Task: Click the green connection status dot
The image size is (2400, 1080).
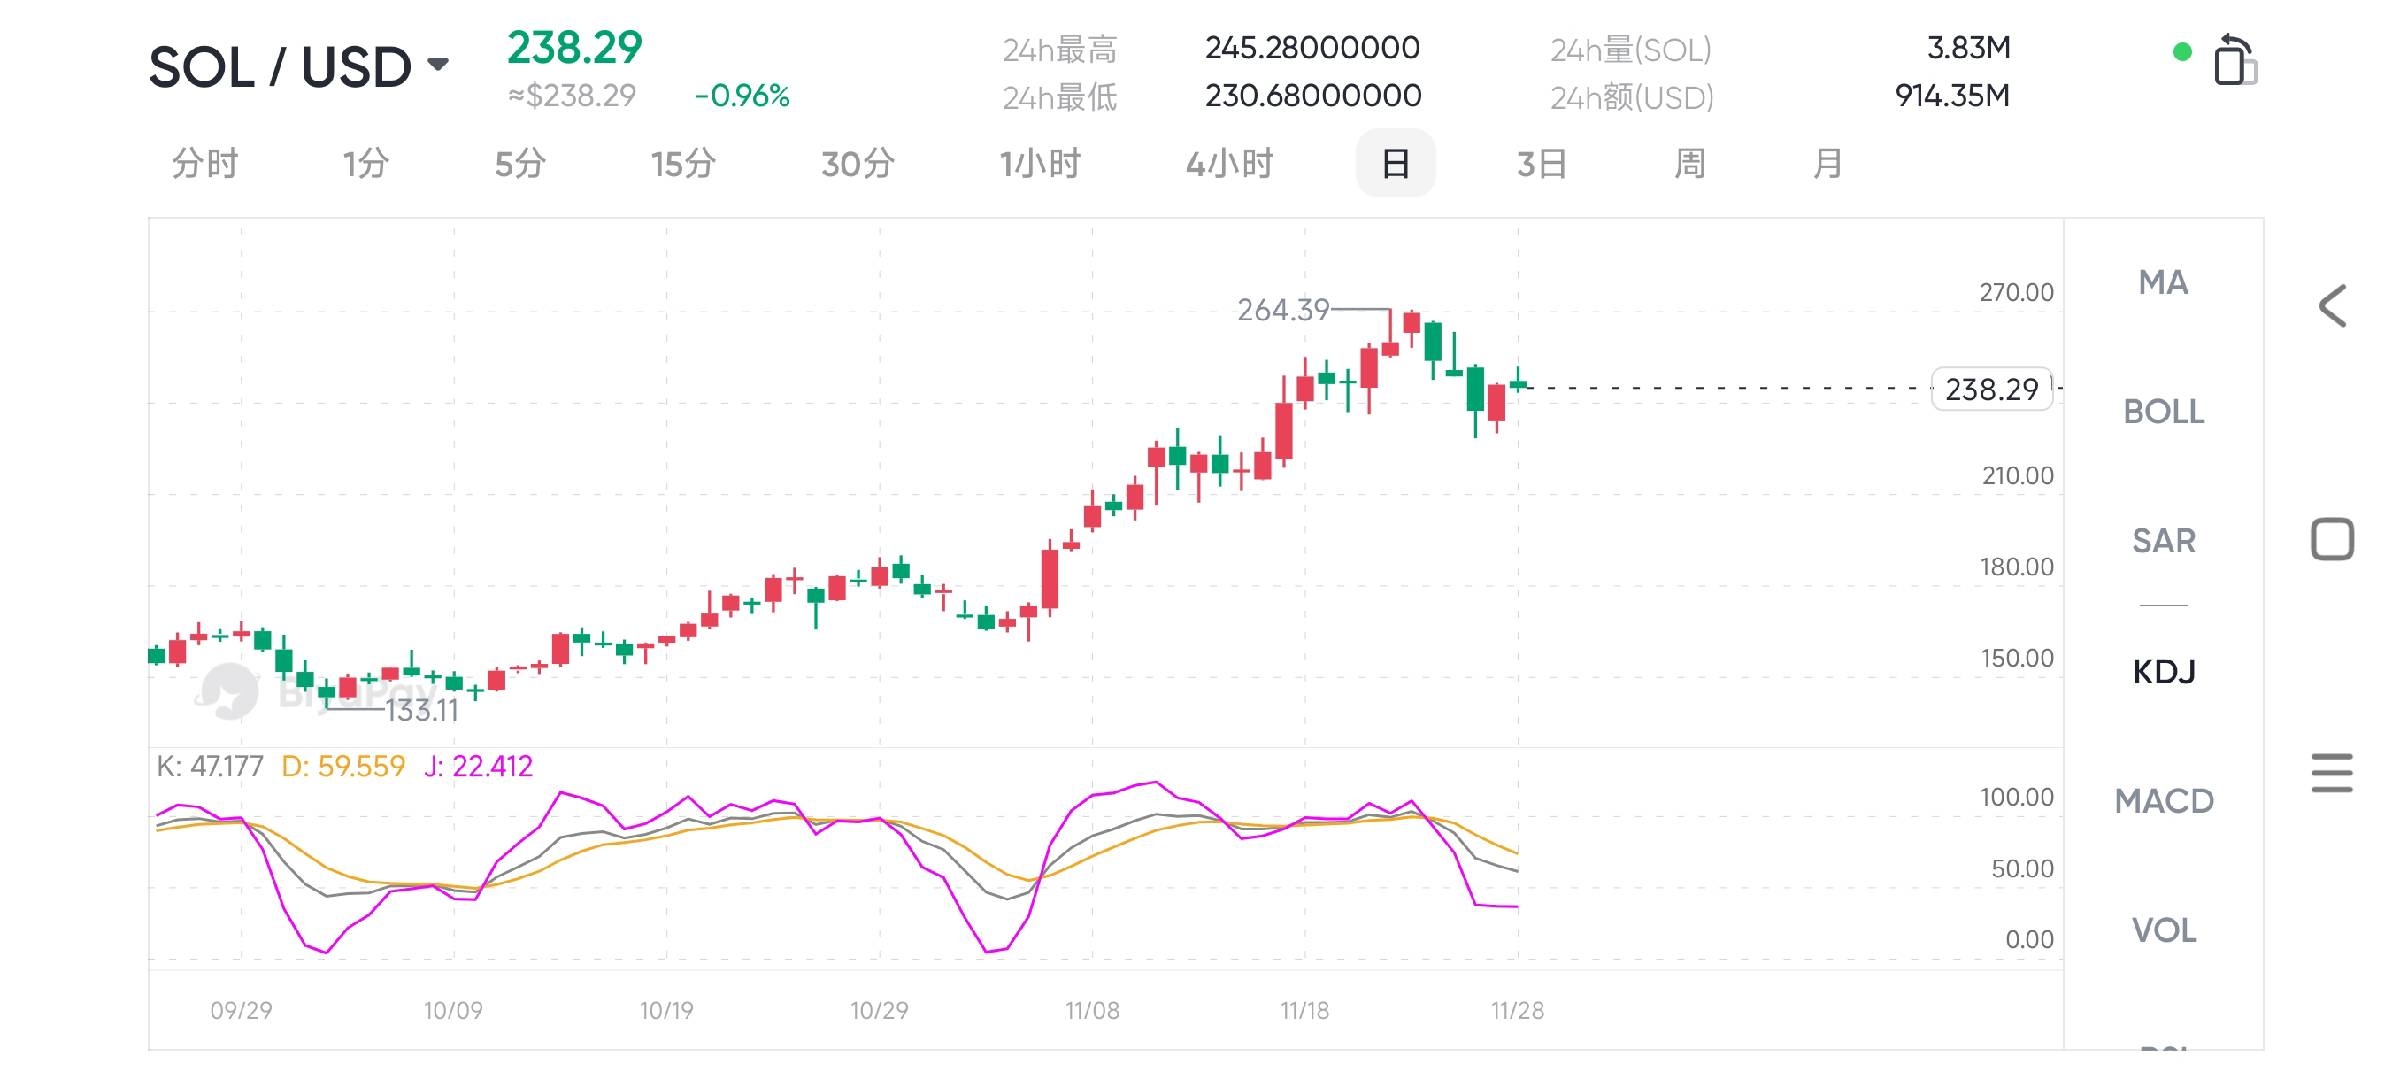Action: pos(2182,52)
